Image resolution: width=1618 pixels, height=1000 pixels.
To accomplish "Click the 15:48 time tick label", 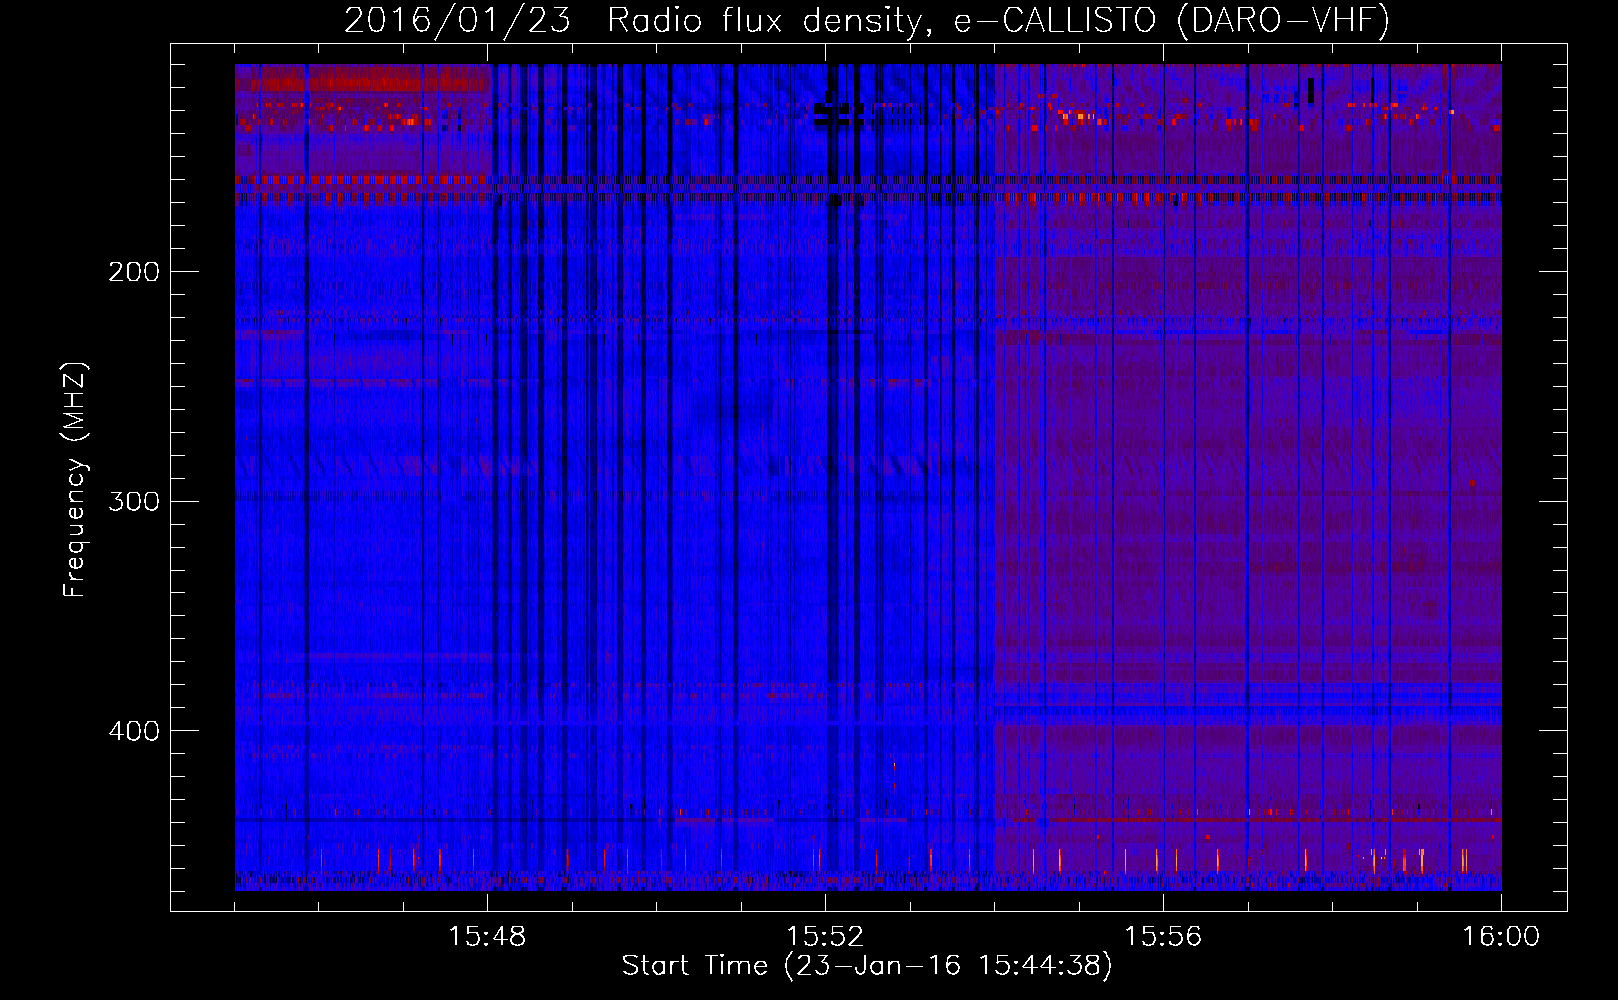I will (x=487, y=937).
